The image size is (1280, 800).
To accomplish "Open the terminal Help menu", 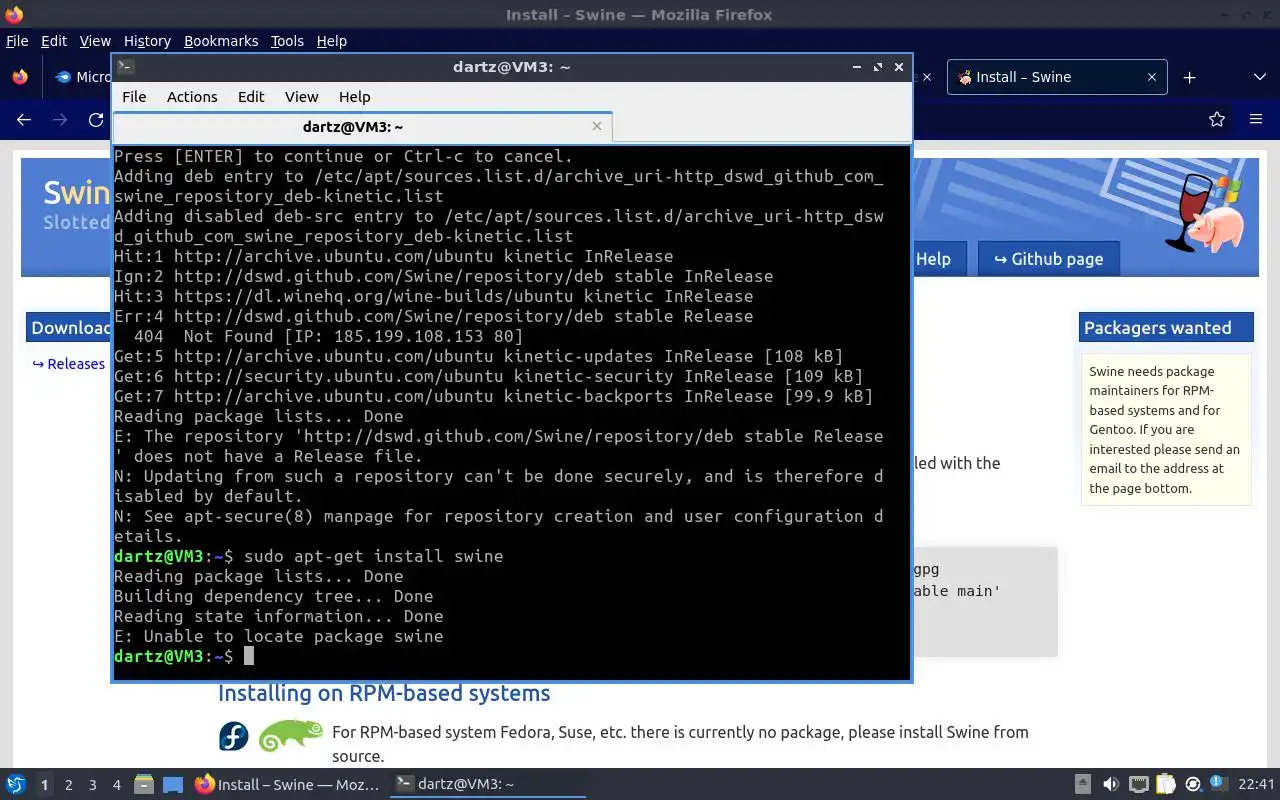I will [354, 97].
